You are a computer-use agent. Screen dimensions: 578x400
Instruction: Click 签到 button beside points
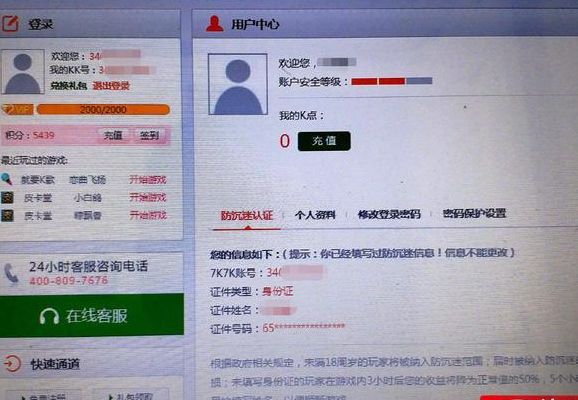point(149,135)
